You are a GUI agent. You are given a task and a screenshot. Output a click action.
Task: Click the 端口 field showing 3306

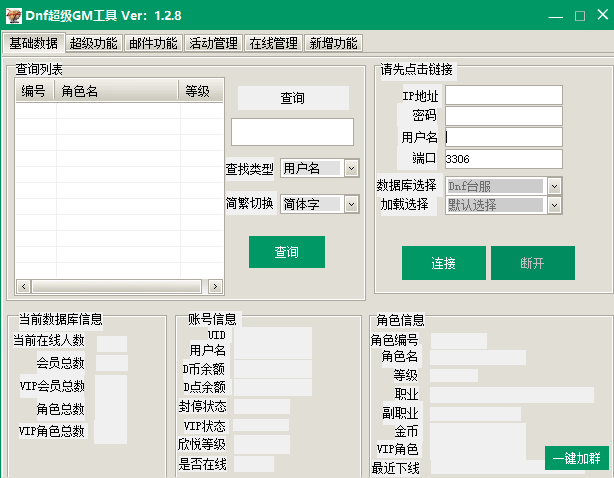tap(503, 159)
